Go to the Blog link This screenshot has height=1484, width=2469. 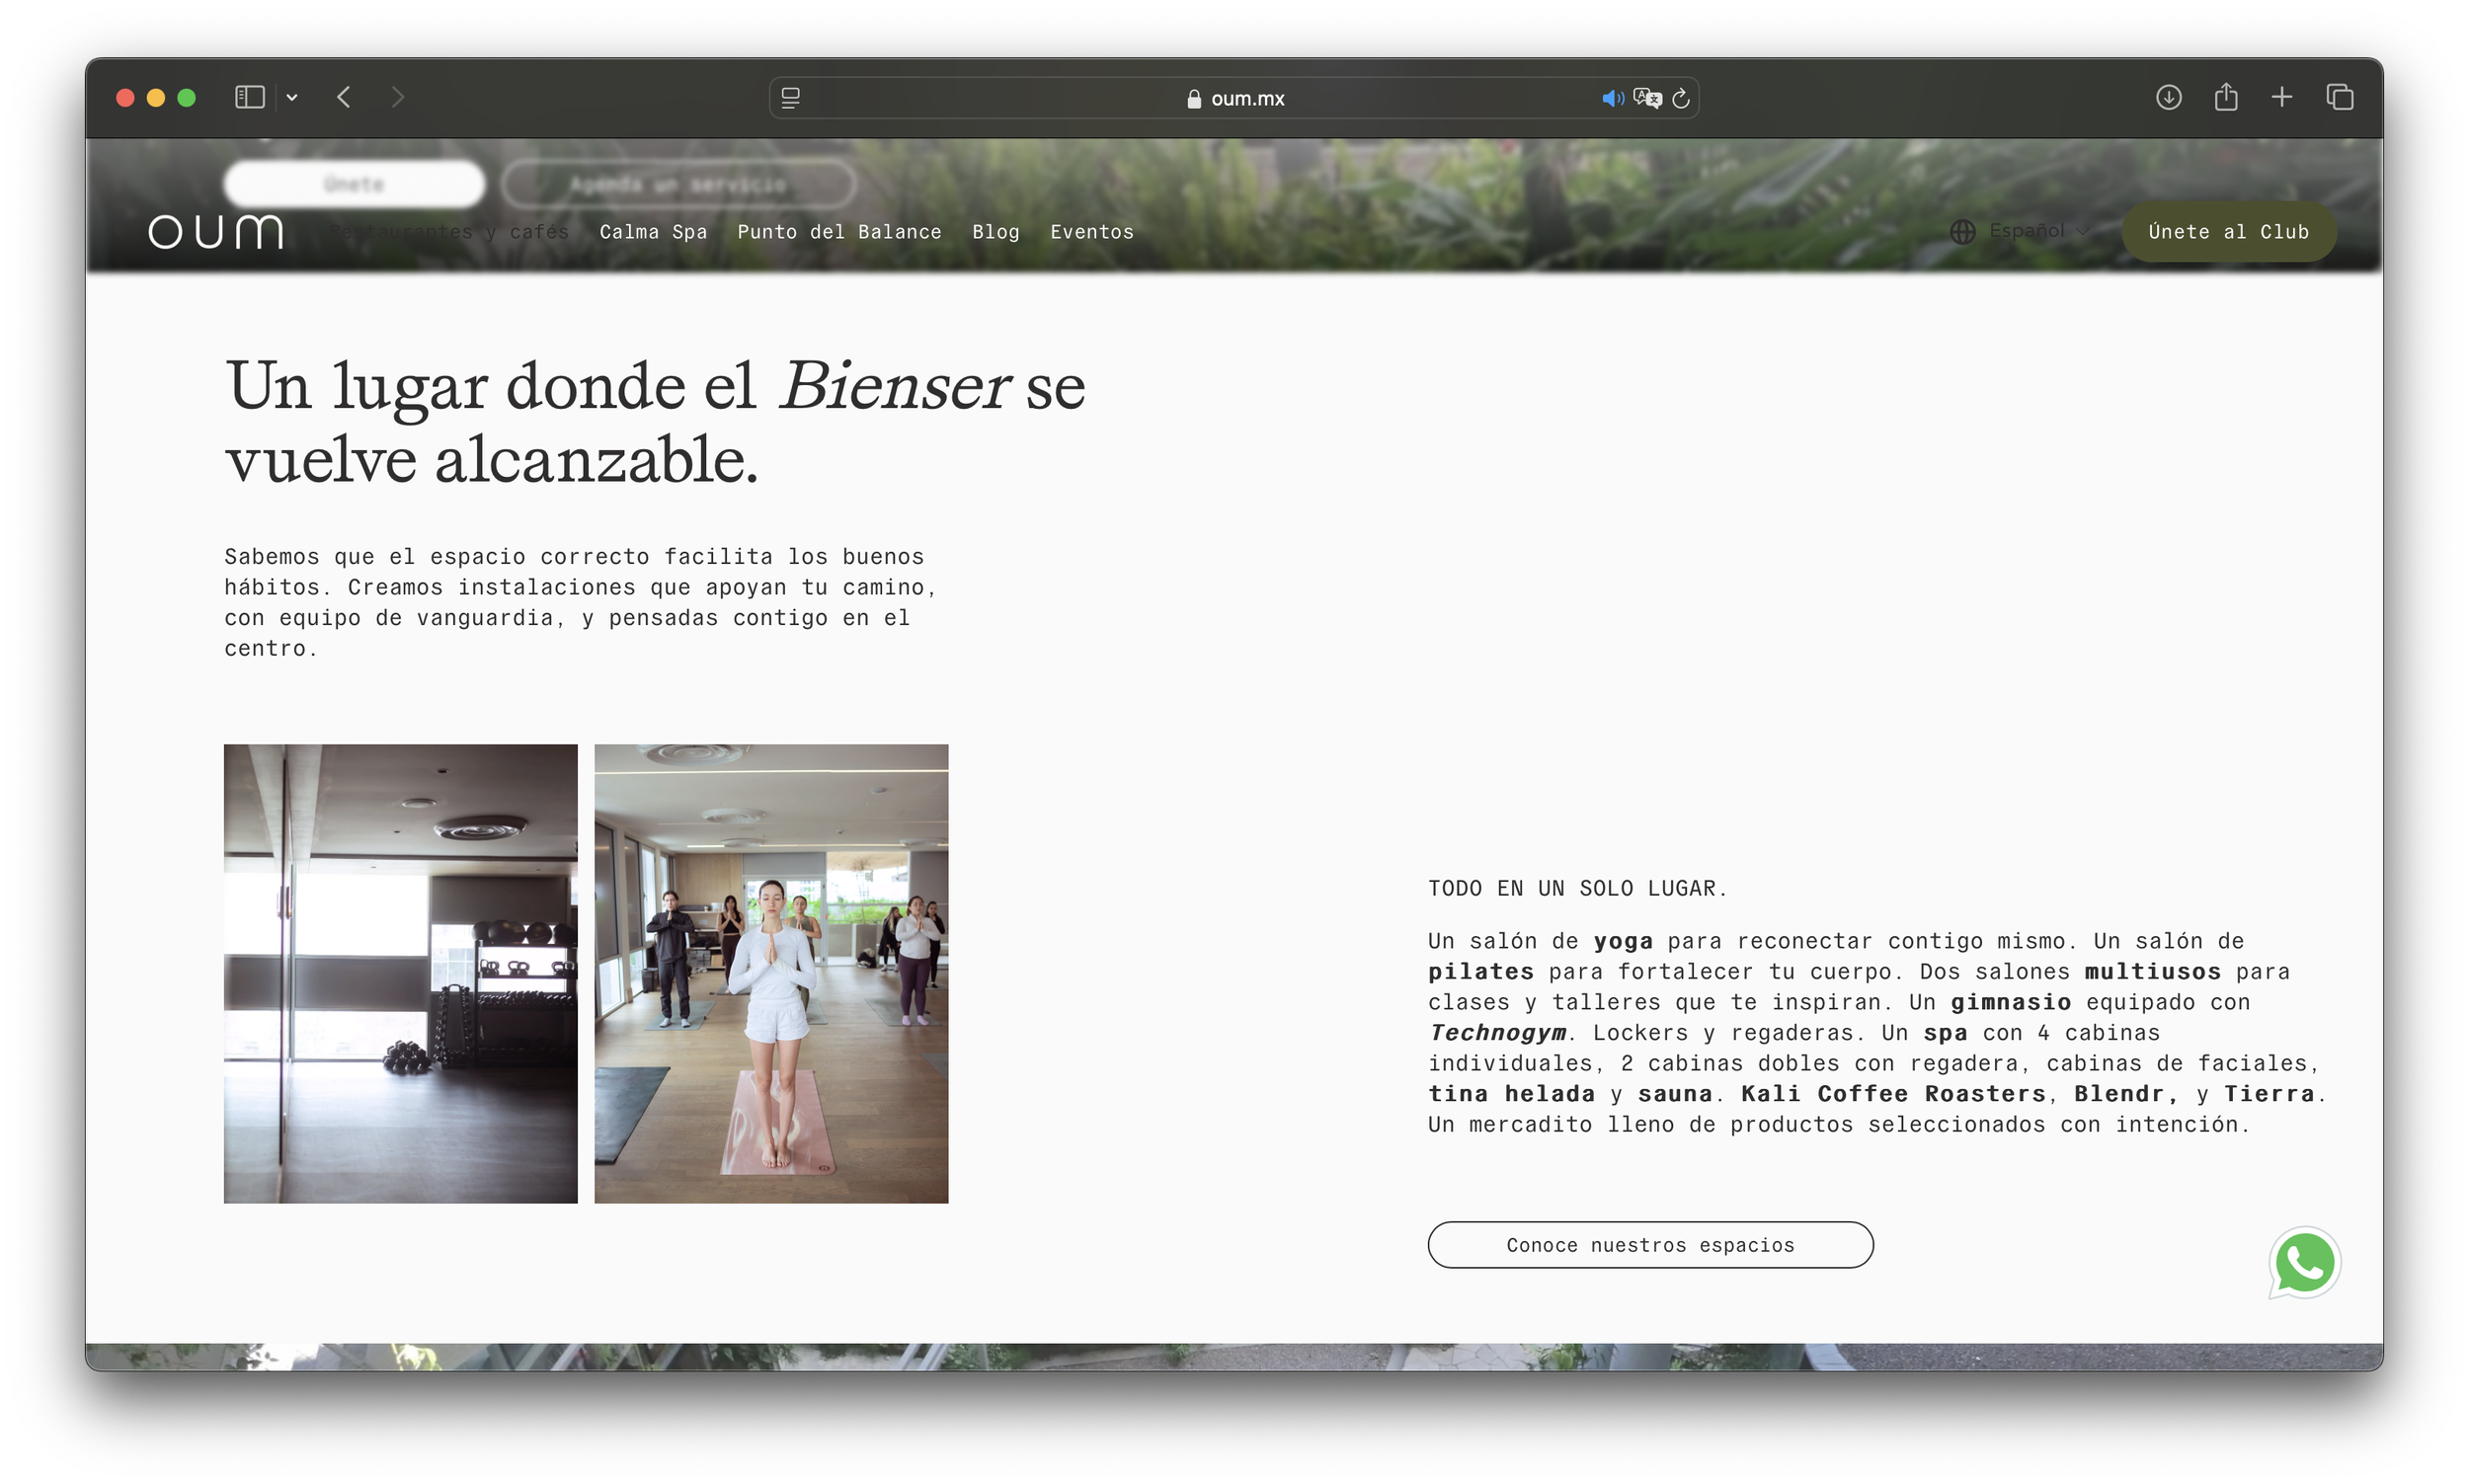tap(995, 232)
